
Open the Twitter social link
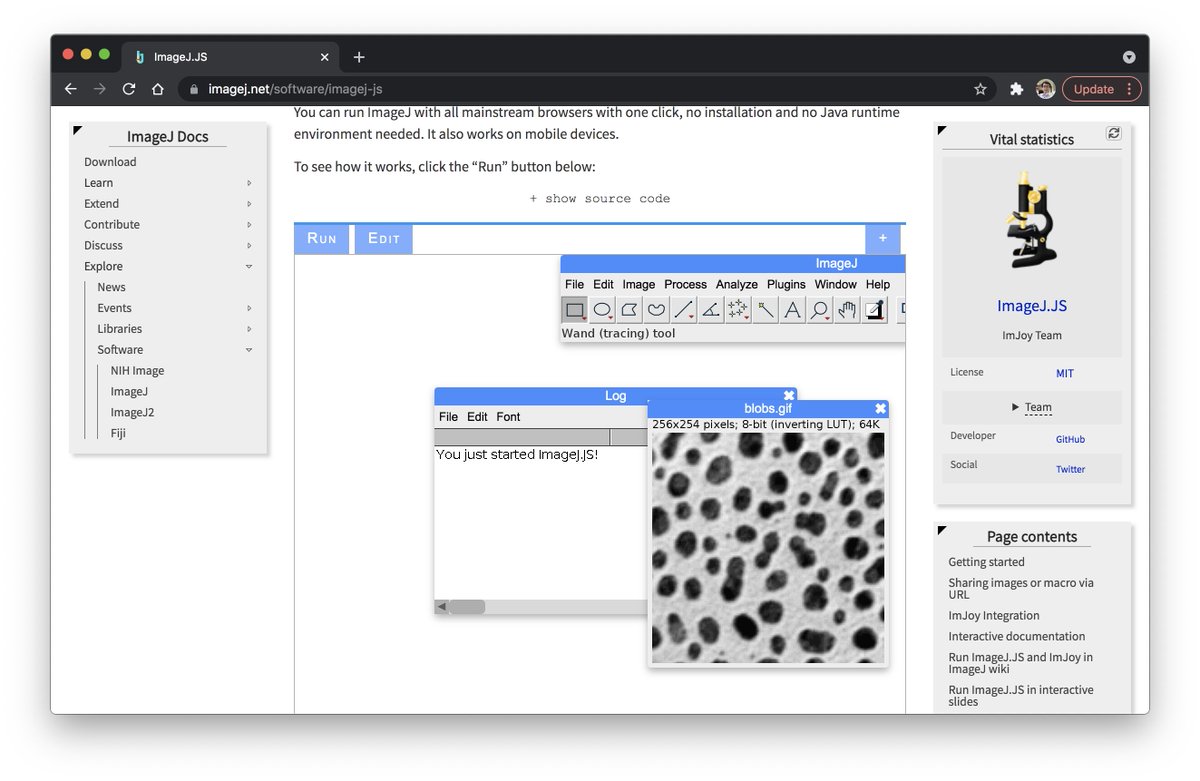pyautogui.click(x=1070, y=469)
